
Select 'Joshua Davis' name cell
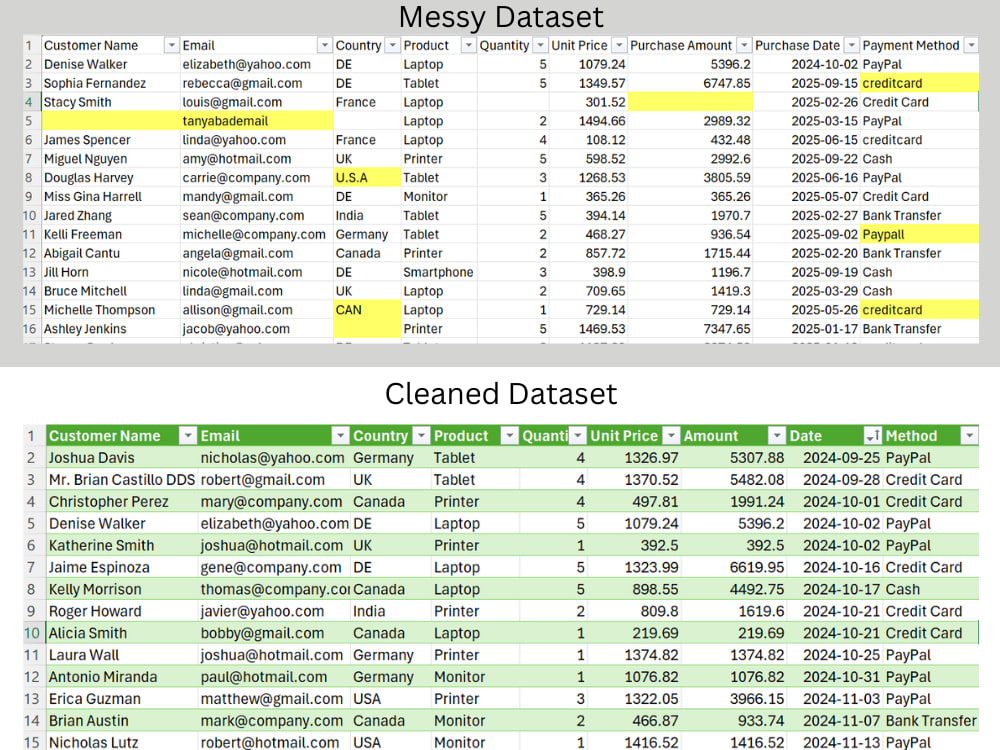[121, 458]
